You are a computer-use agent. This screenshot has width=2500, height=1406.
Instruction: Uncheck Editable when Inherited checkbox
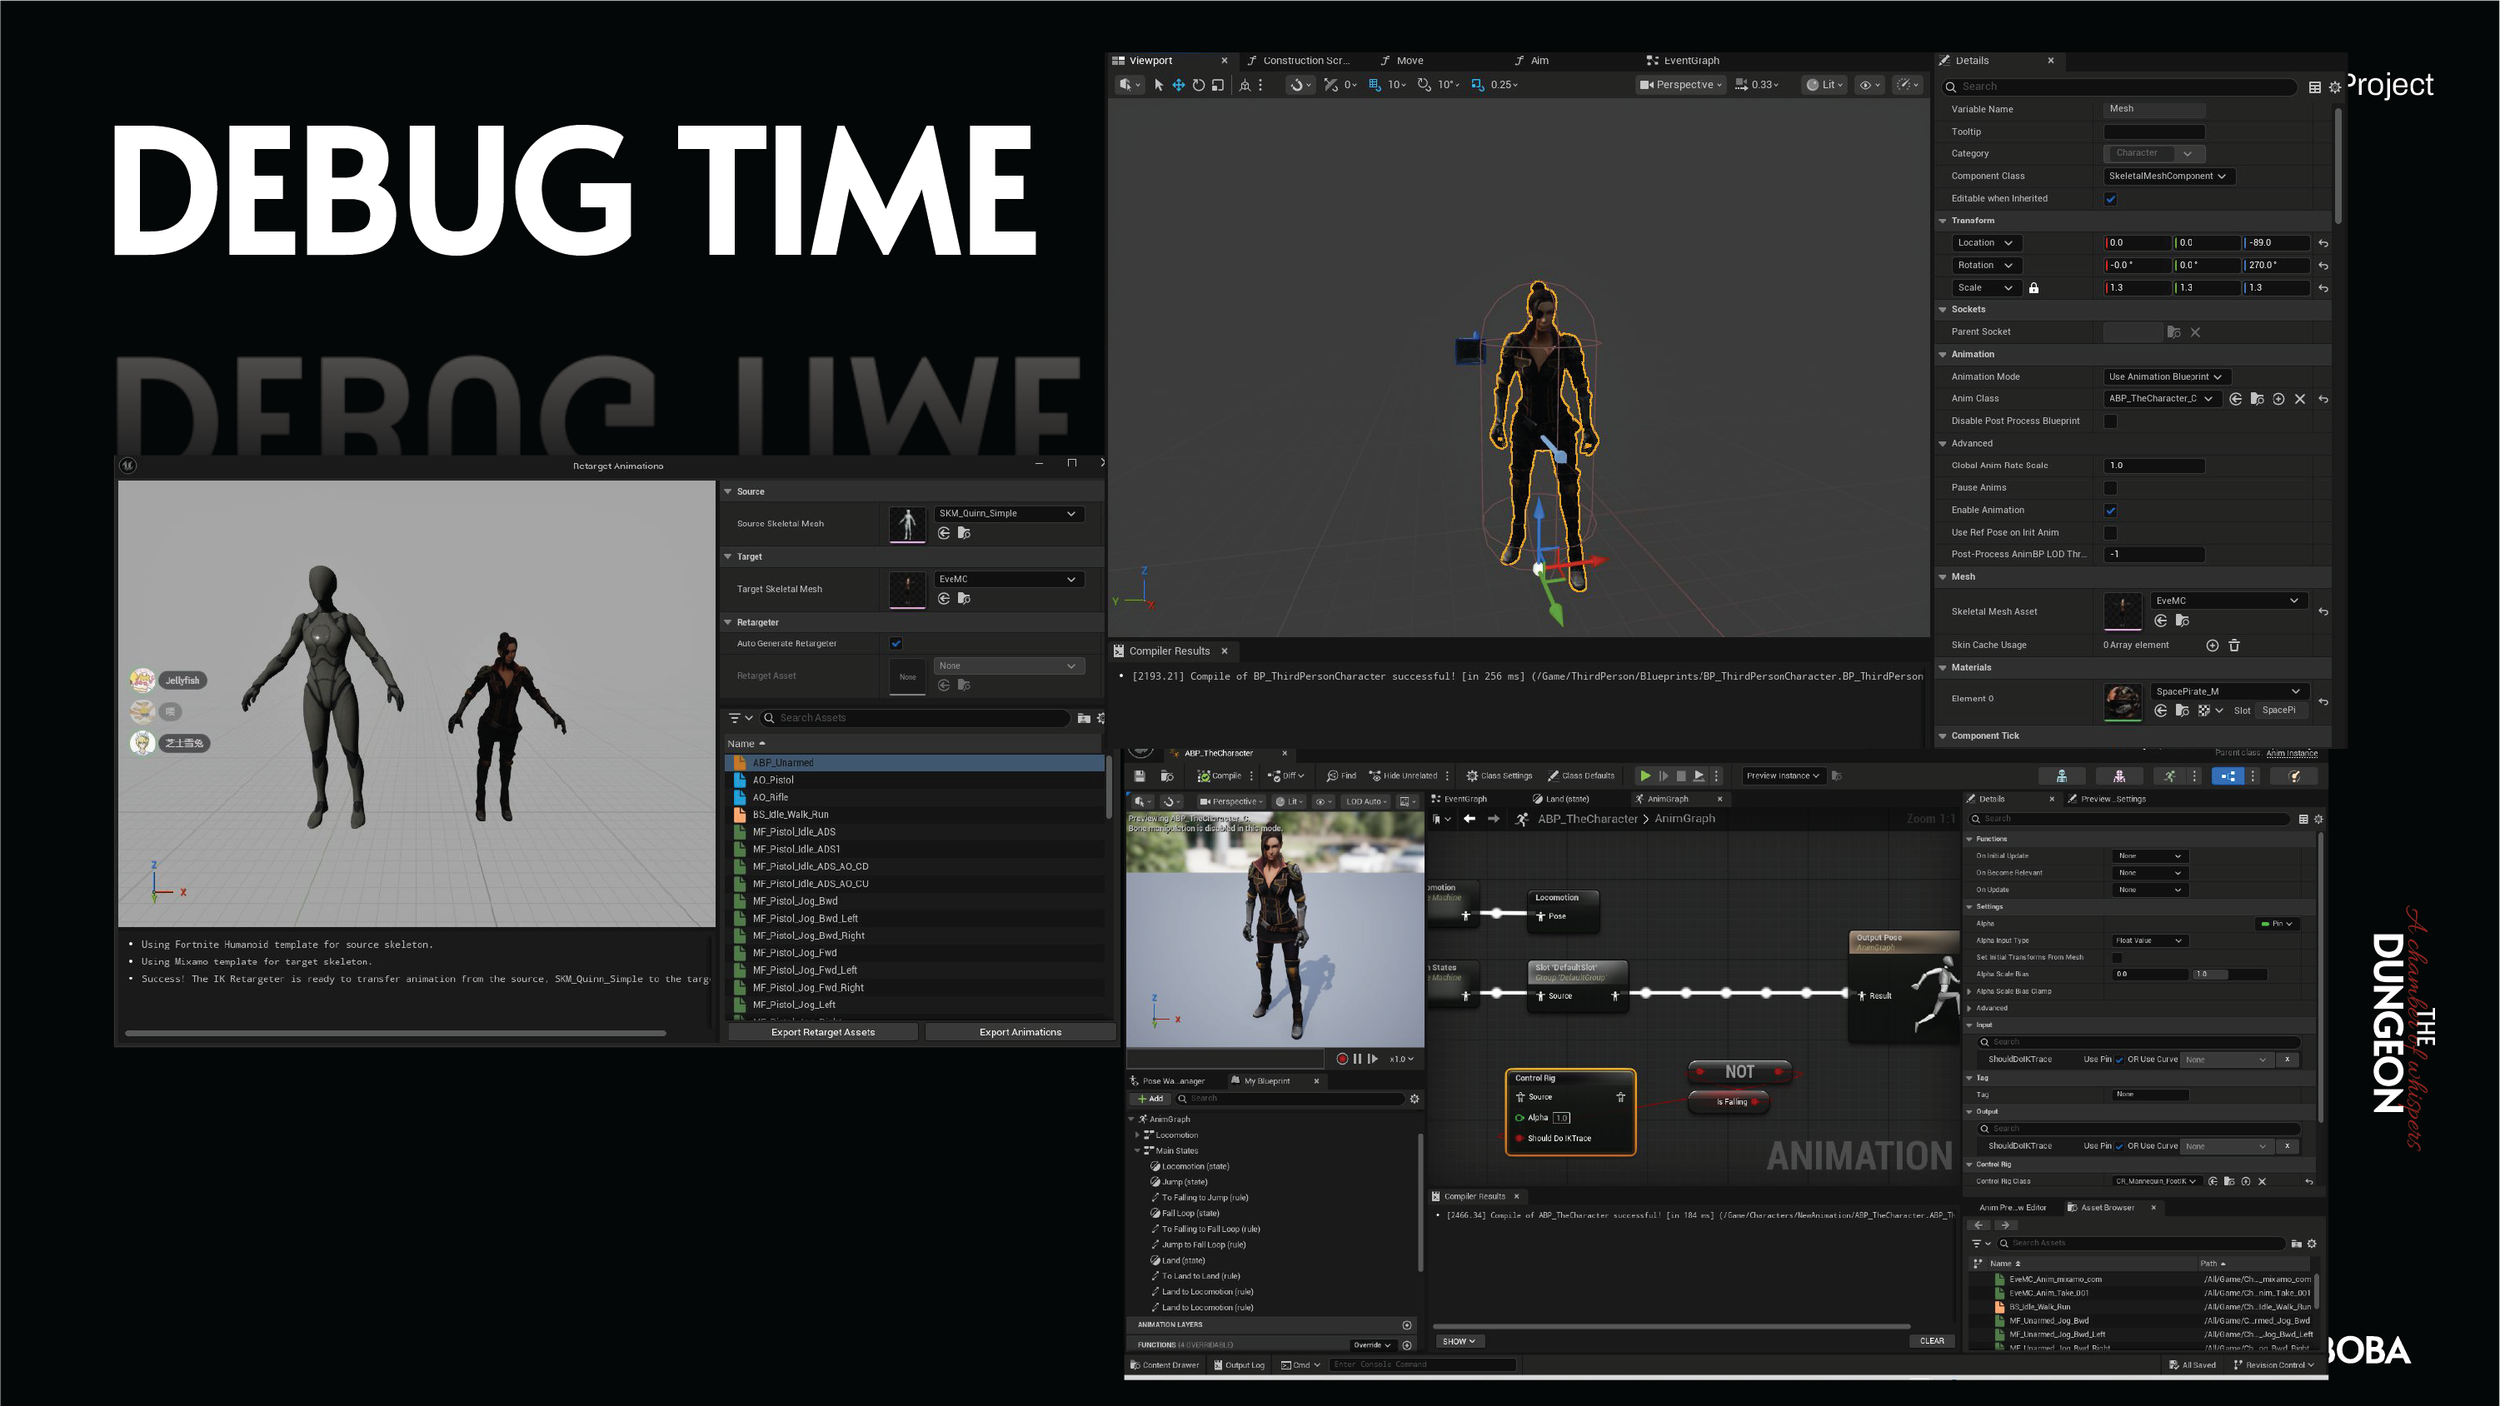tap(2110, 199)
